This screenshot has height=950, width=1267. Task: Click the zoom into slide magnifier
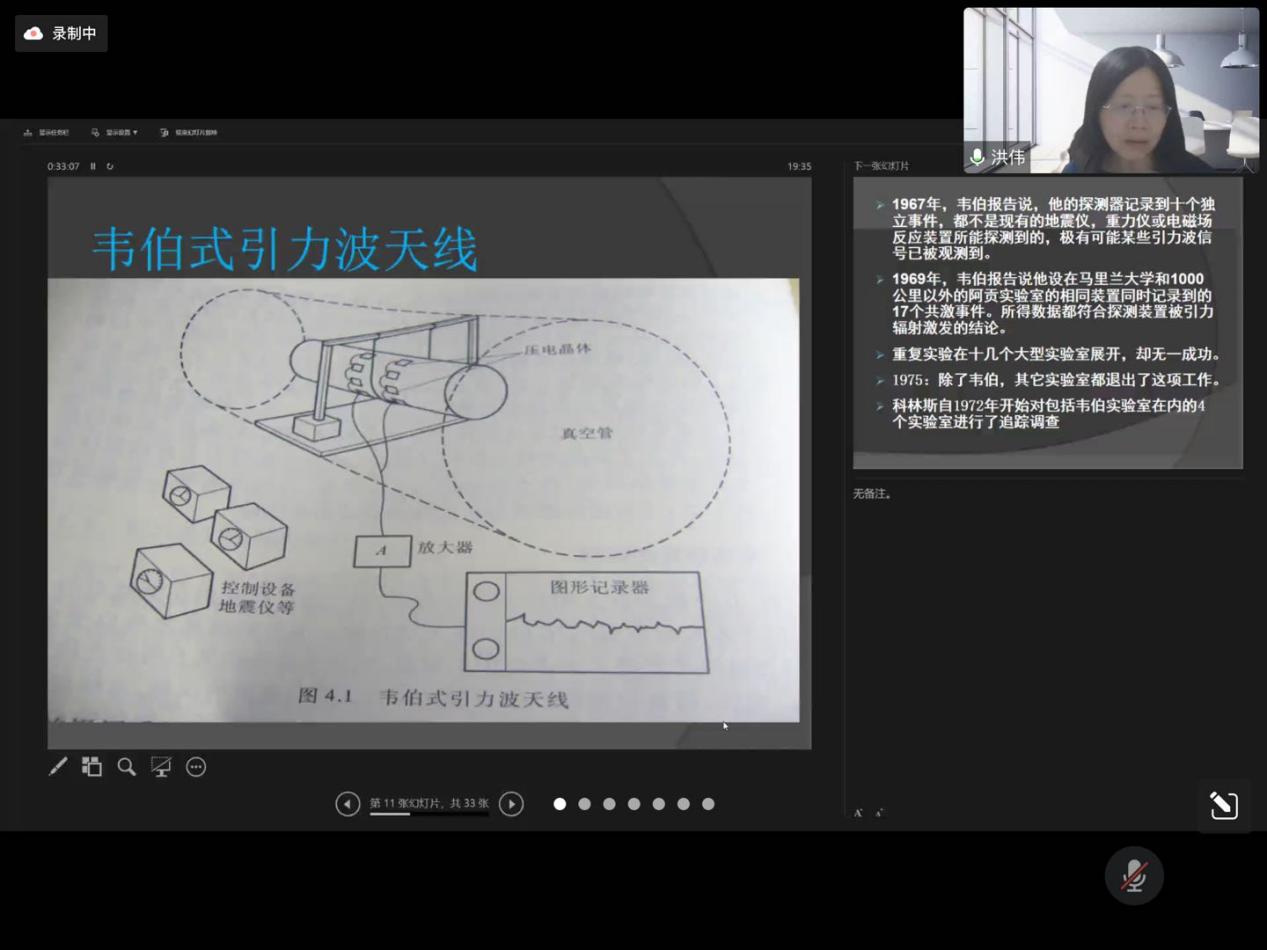[126, 767]
